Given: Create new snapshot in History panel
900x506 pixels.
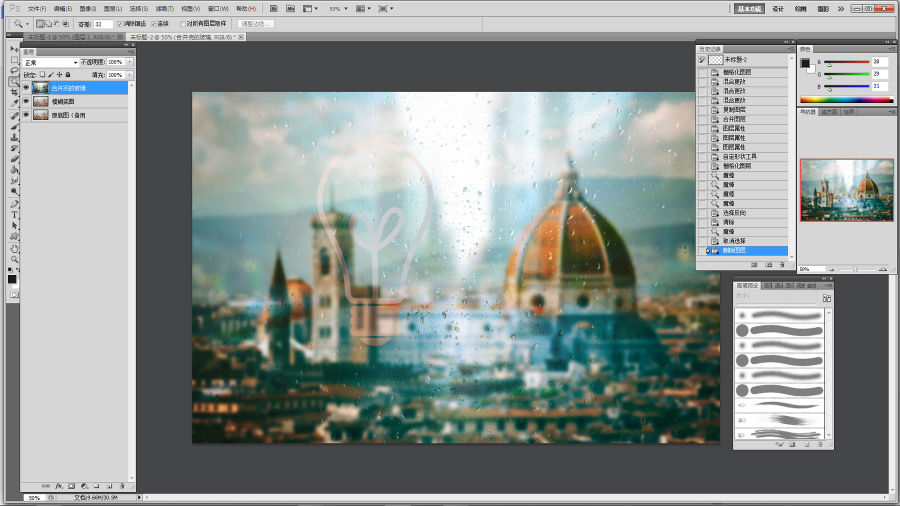Looking at the screenshot, I should 767,265.
